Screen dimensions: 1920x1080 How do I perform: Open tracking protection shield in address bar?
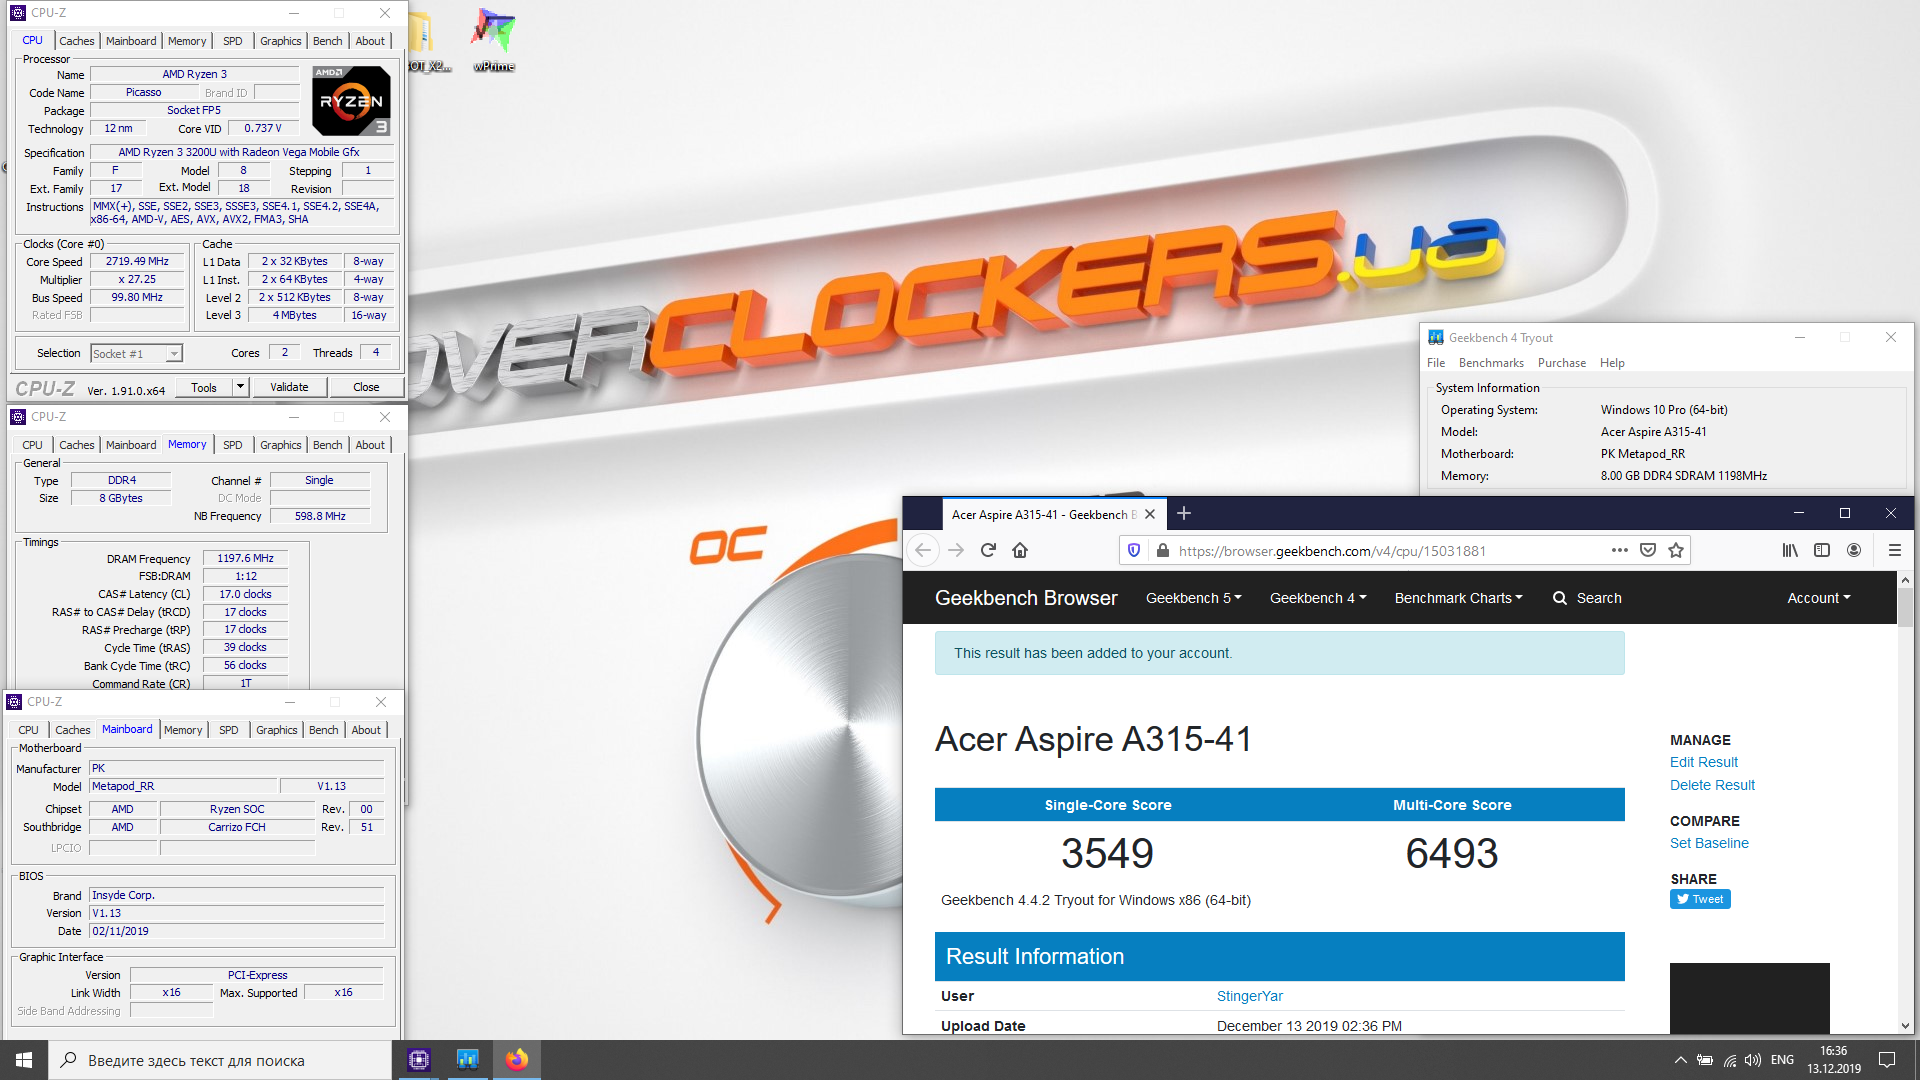[x=1134, y=550]
